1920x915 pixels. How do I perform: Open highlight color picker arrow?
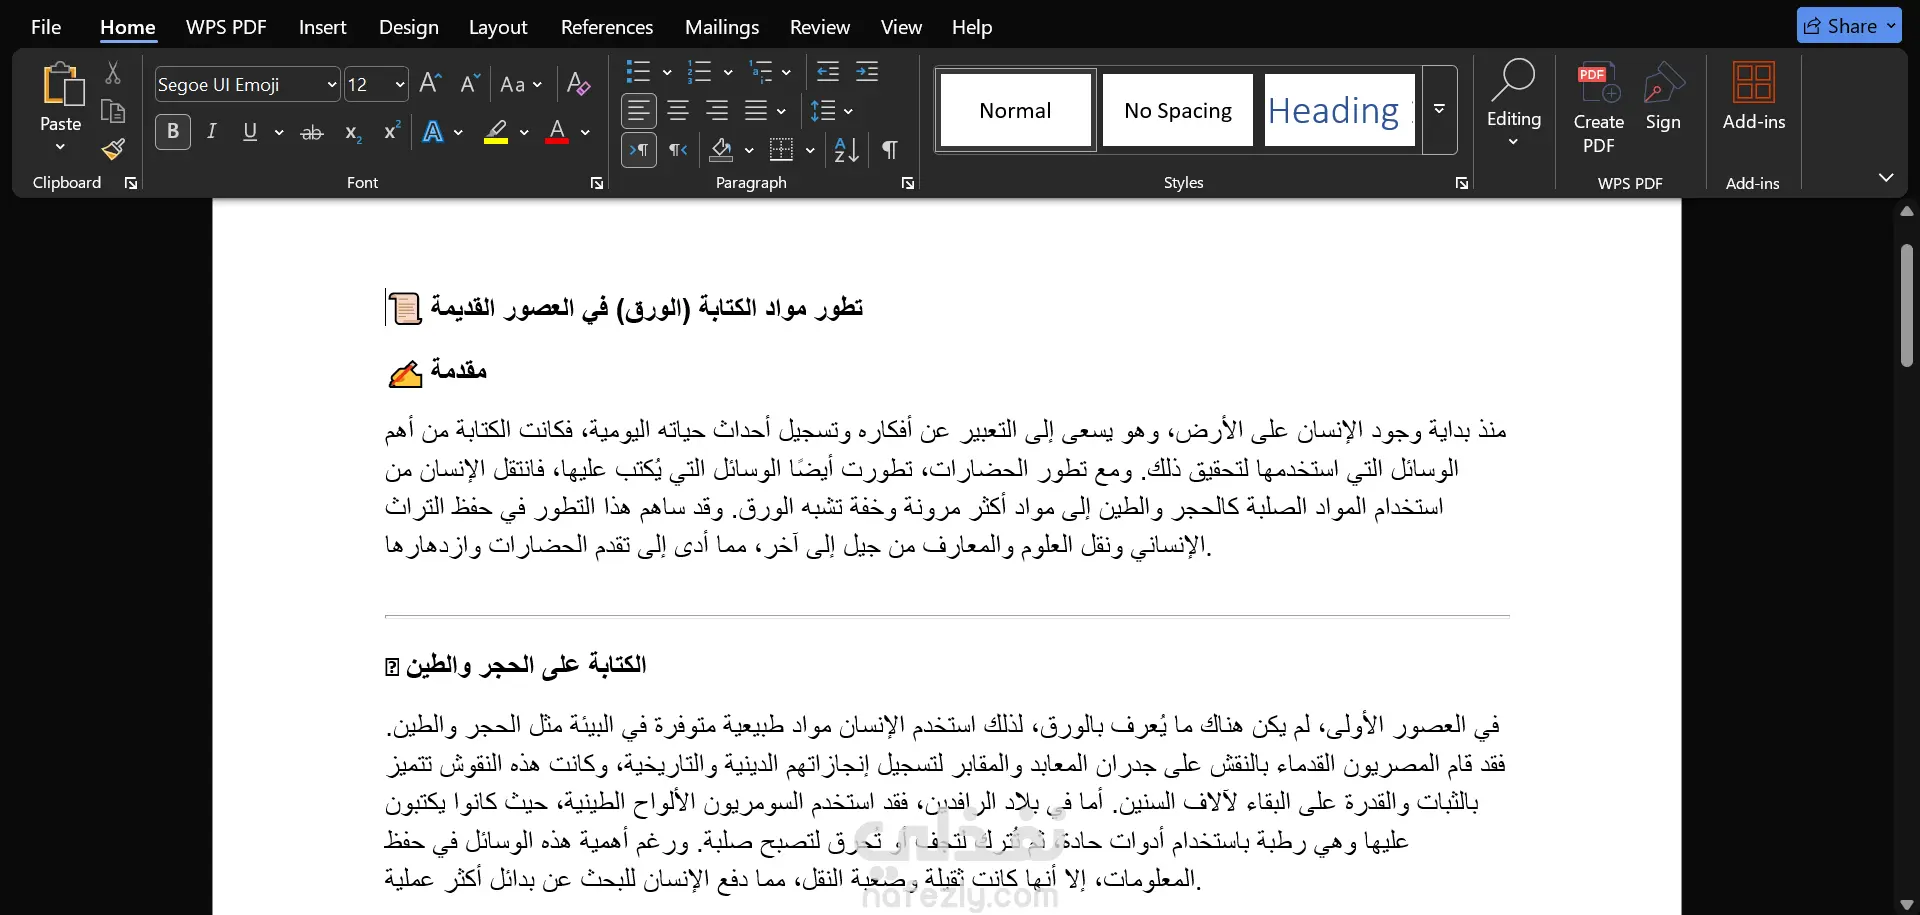click(524, 132)
